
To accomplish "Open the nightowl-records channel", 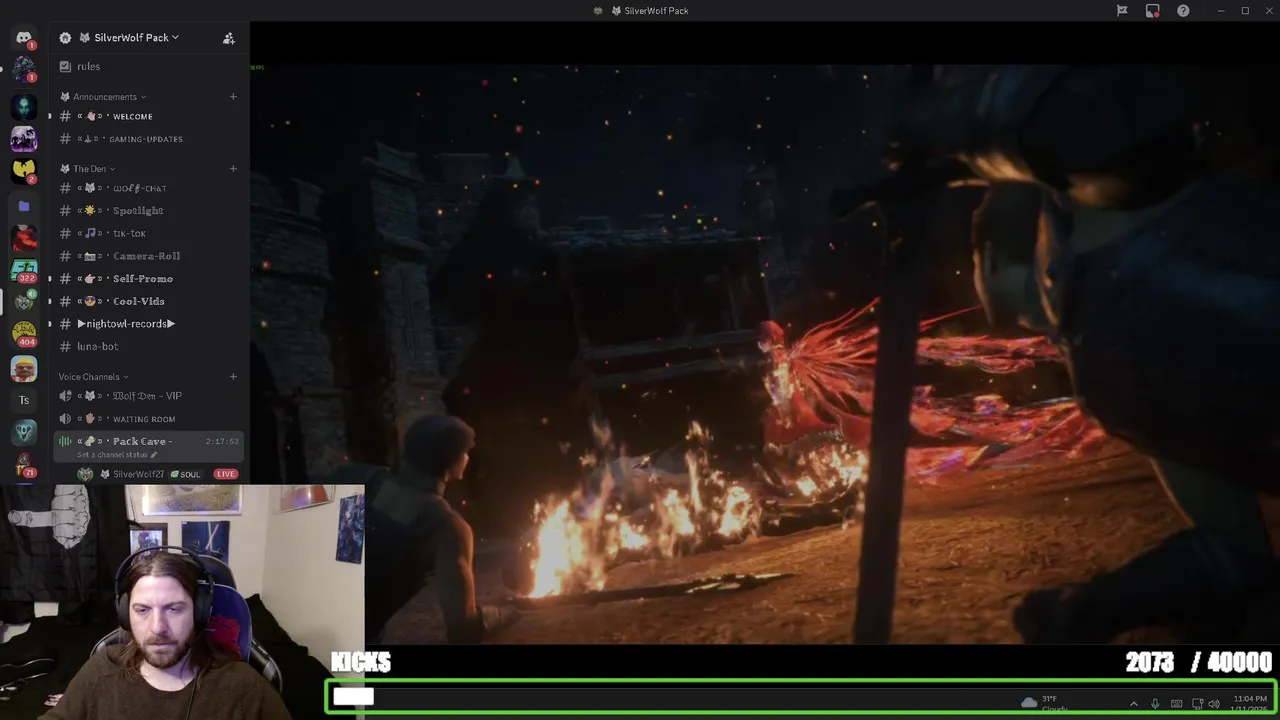I will click(148, 324).
